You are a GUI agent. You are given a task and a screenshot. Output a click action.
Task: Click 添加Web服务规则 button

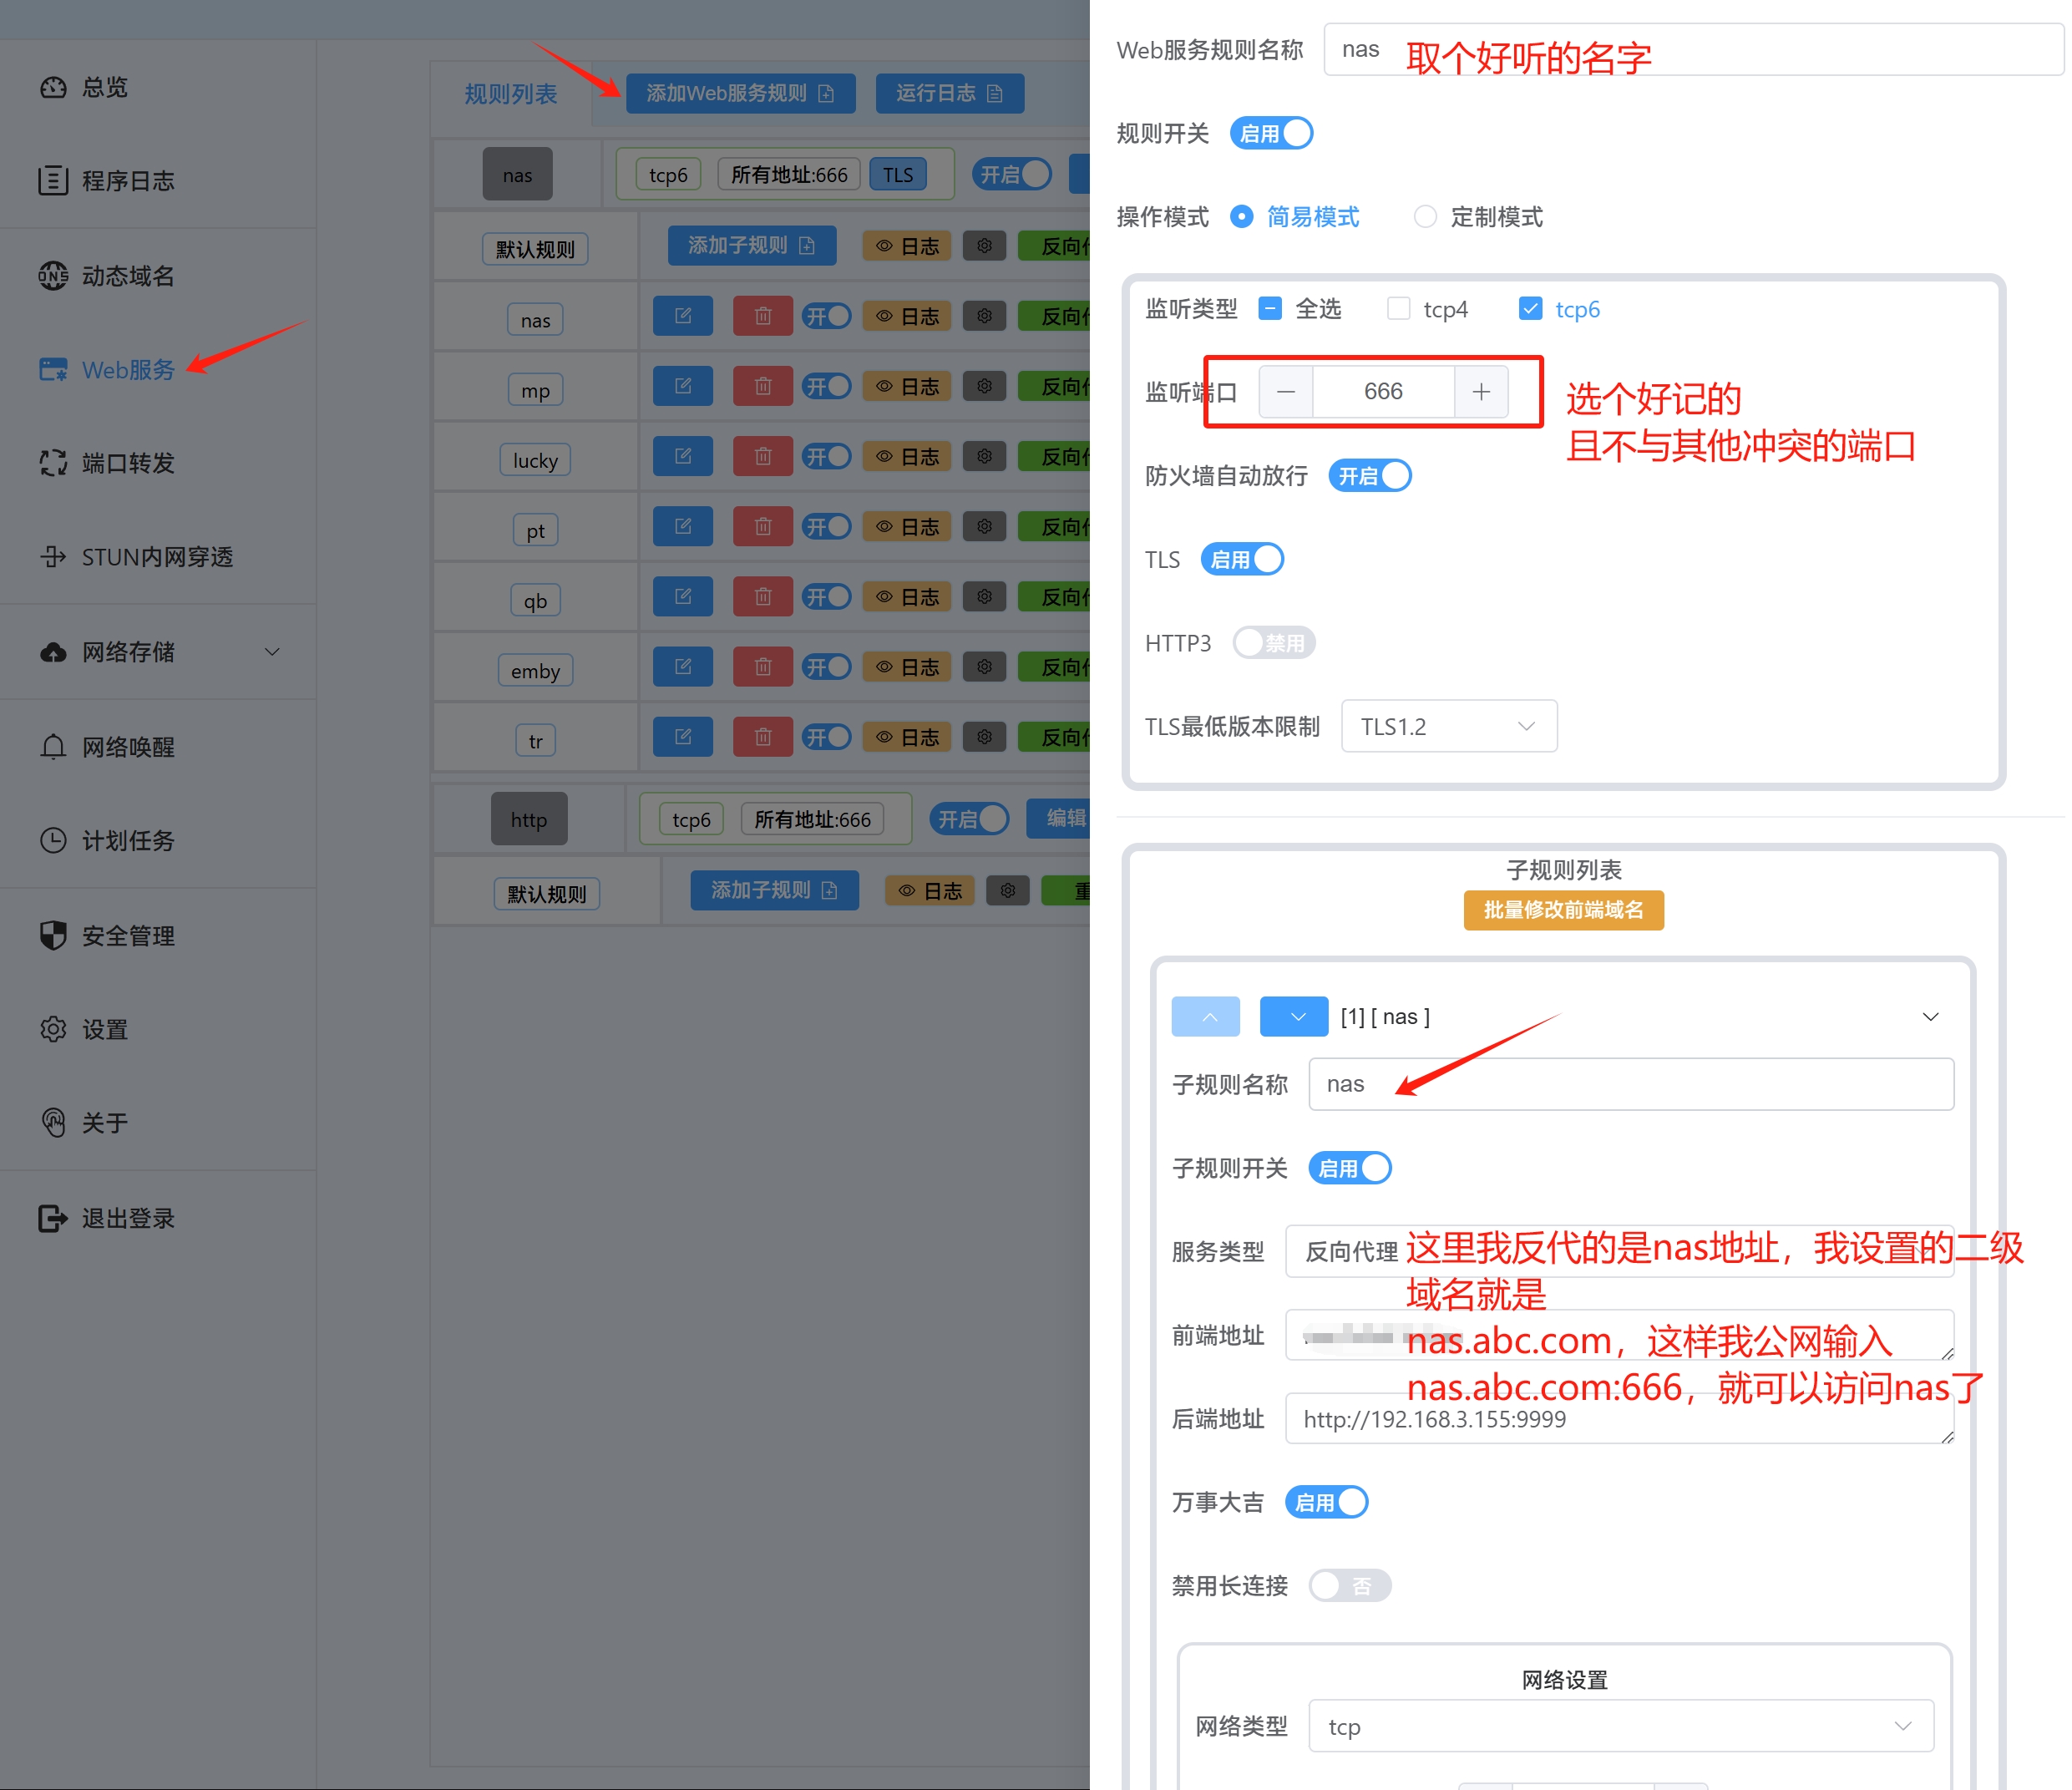[741, 93]
